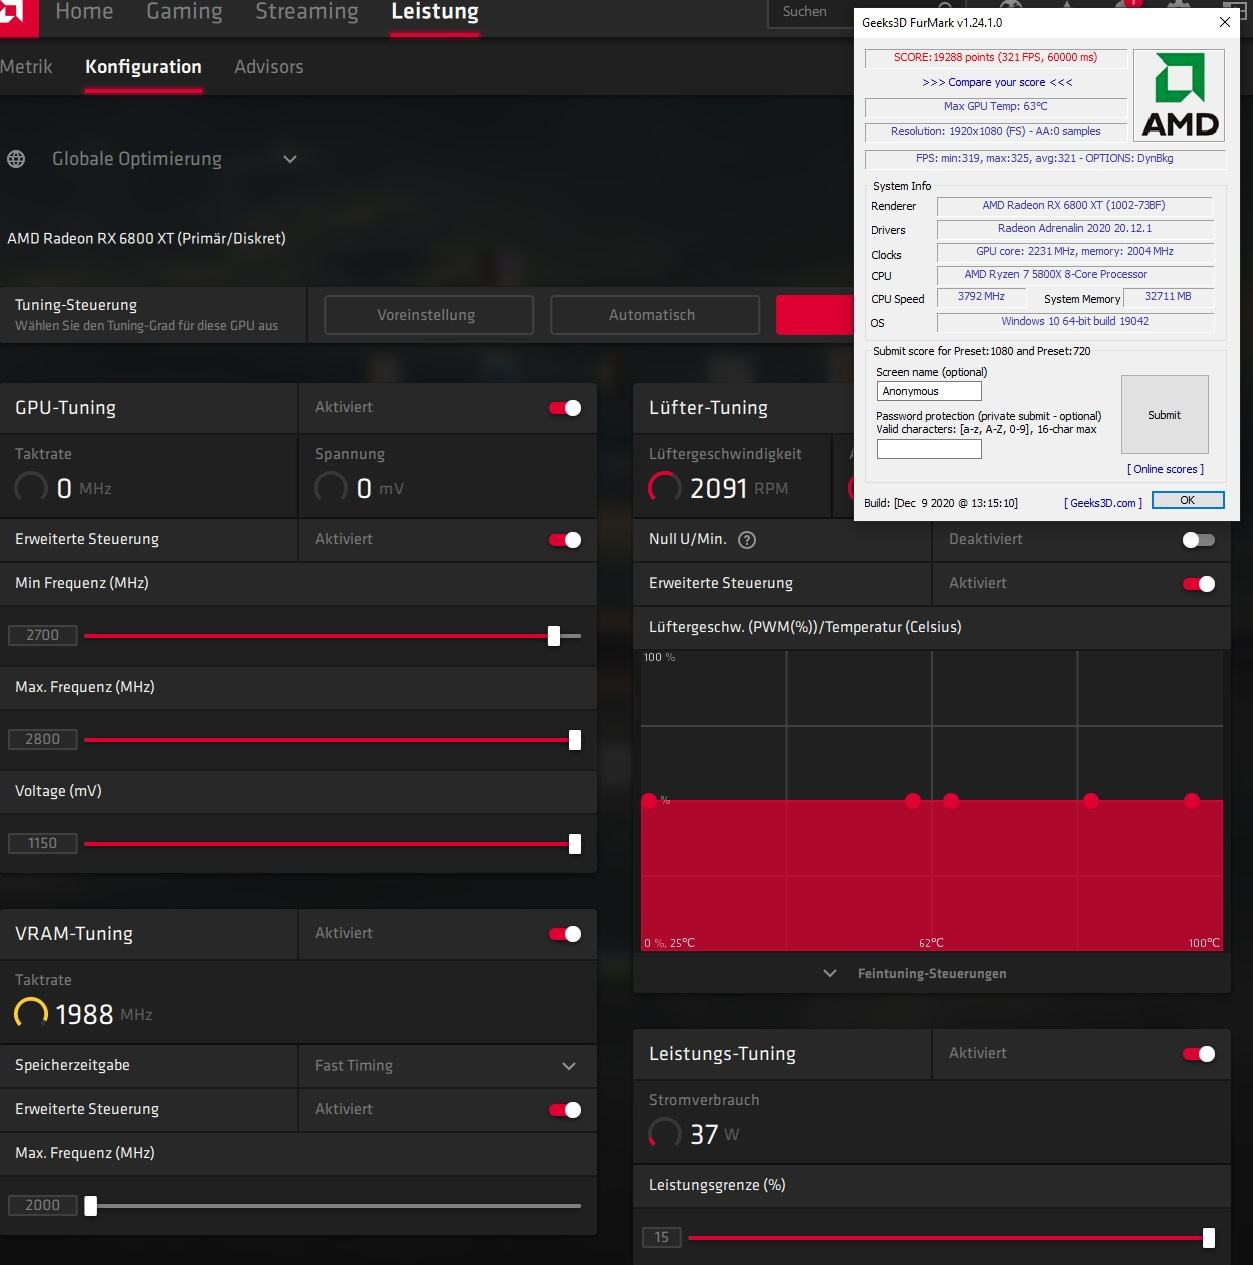Click the GPU core: 2231 MHz clocks field
This screenshot has height=1265, width=1253.
click(1074, 251)
